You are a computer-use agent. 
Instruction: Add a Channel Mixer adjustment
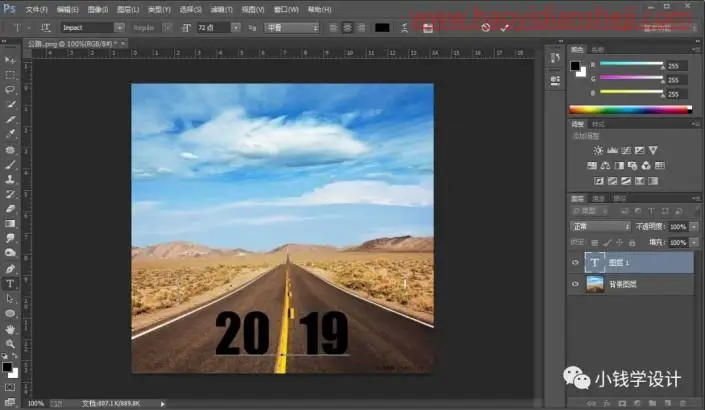click(x=646, y=165)
